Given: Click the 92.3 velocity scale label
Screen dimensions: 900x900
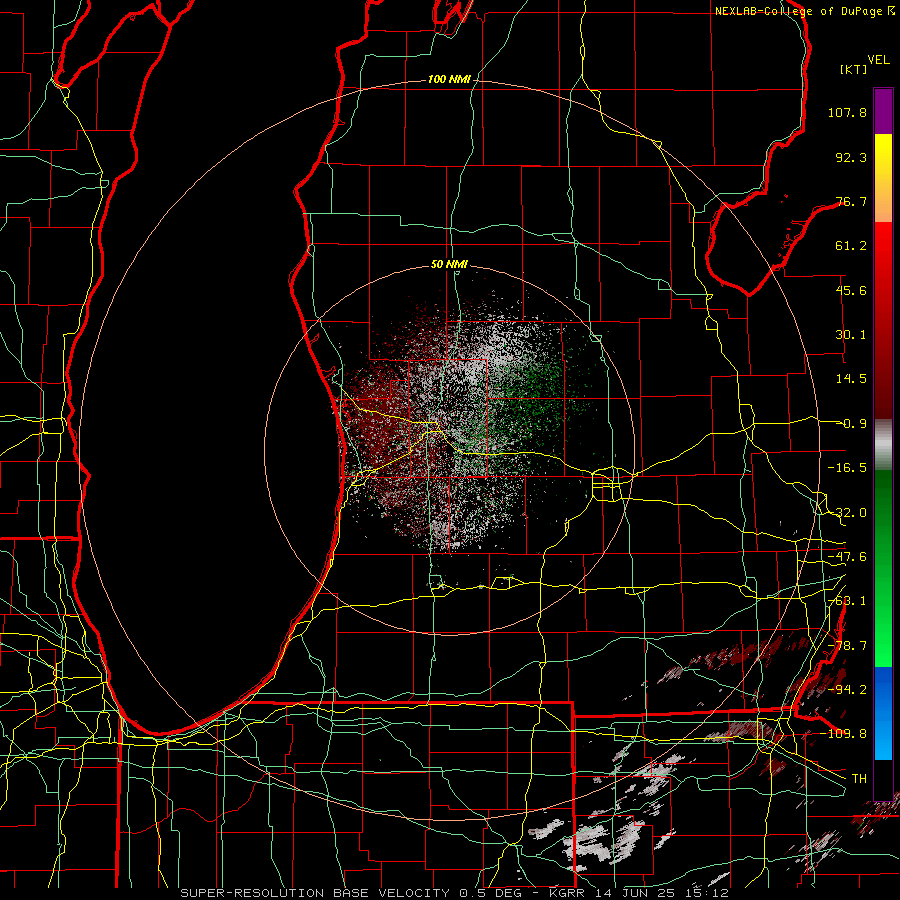Looking at the screenshot, I should [x=851, y=157].
